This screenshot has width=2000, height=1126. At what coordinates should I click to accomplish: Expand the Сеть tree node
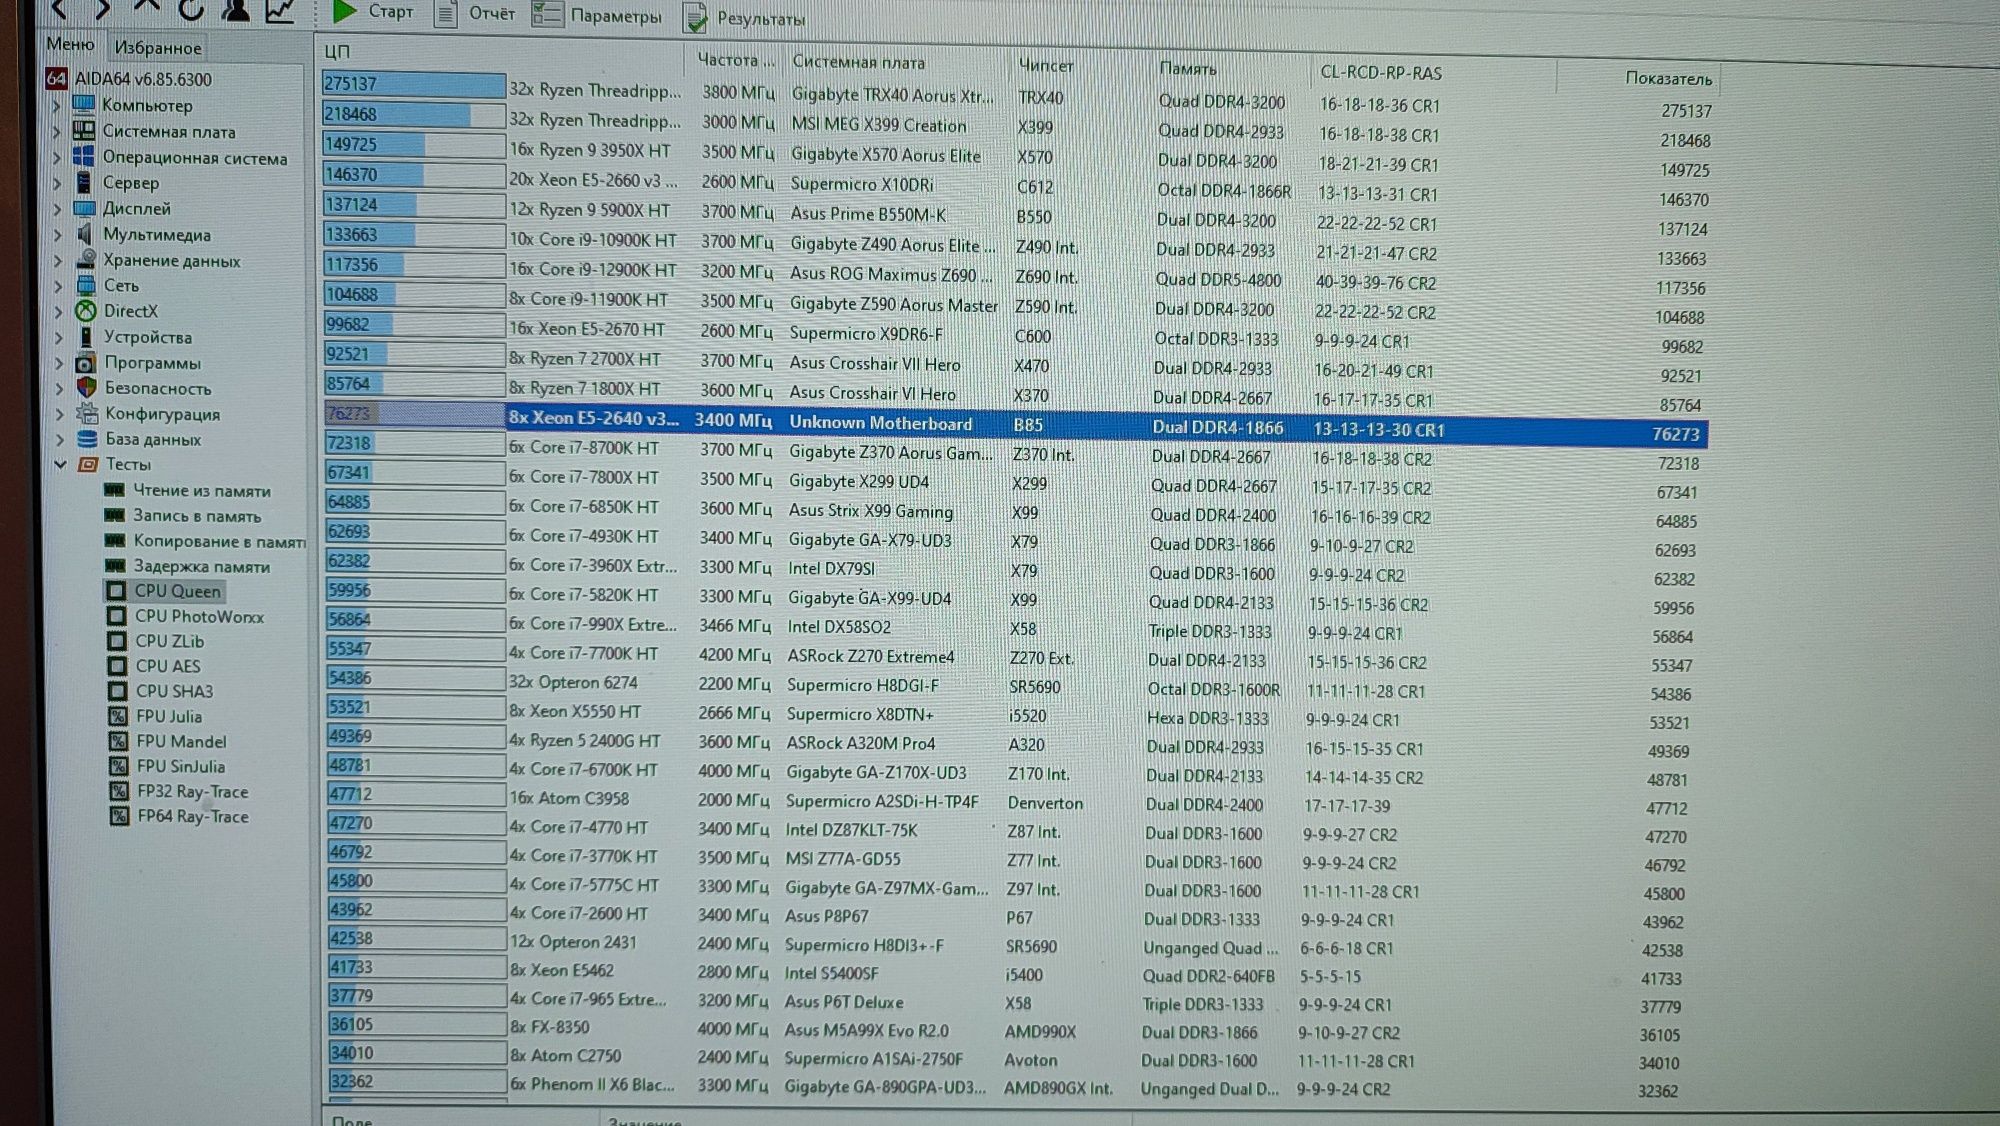point(58,285)
